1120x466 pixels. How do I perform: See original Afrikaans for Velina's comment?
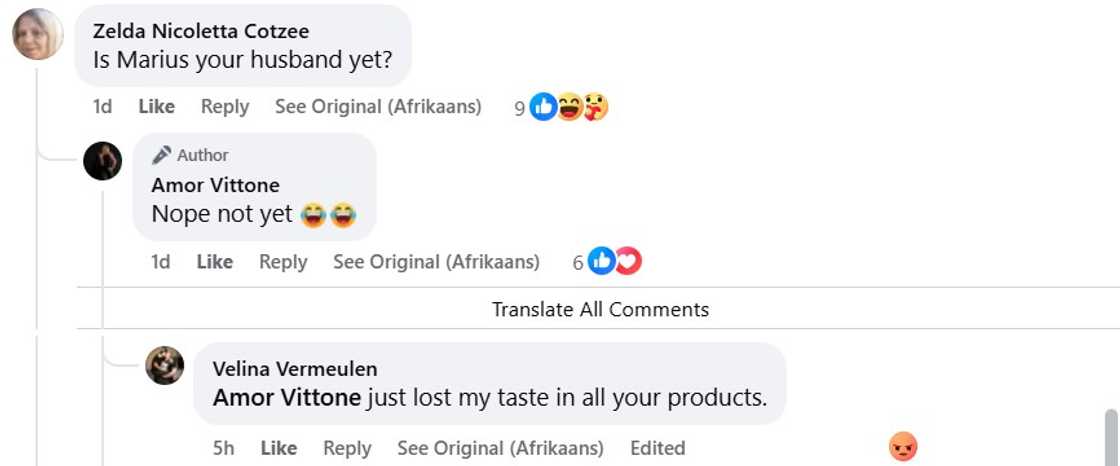tap(500, 448)
